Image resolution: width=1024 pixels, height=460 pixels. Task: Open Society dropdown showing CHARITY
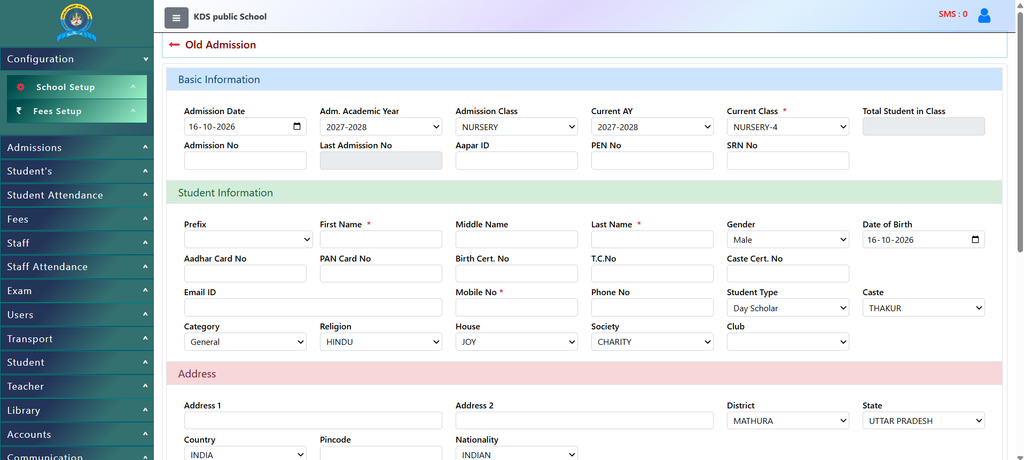click(652, 342)
